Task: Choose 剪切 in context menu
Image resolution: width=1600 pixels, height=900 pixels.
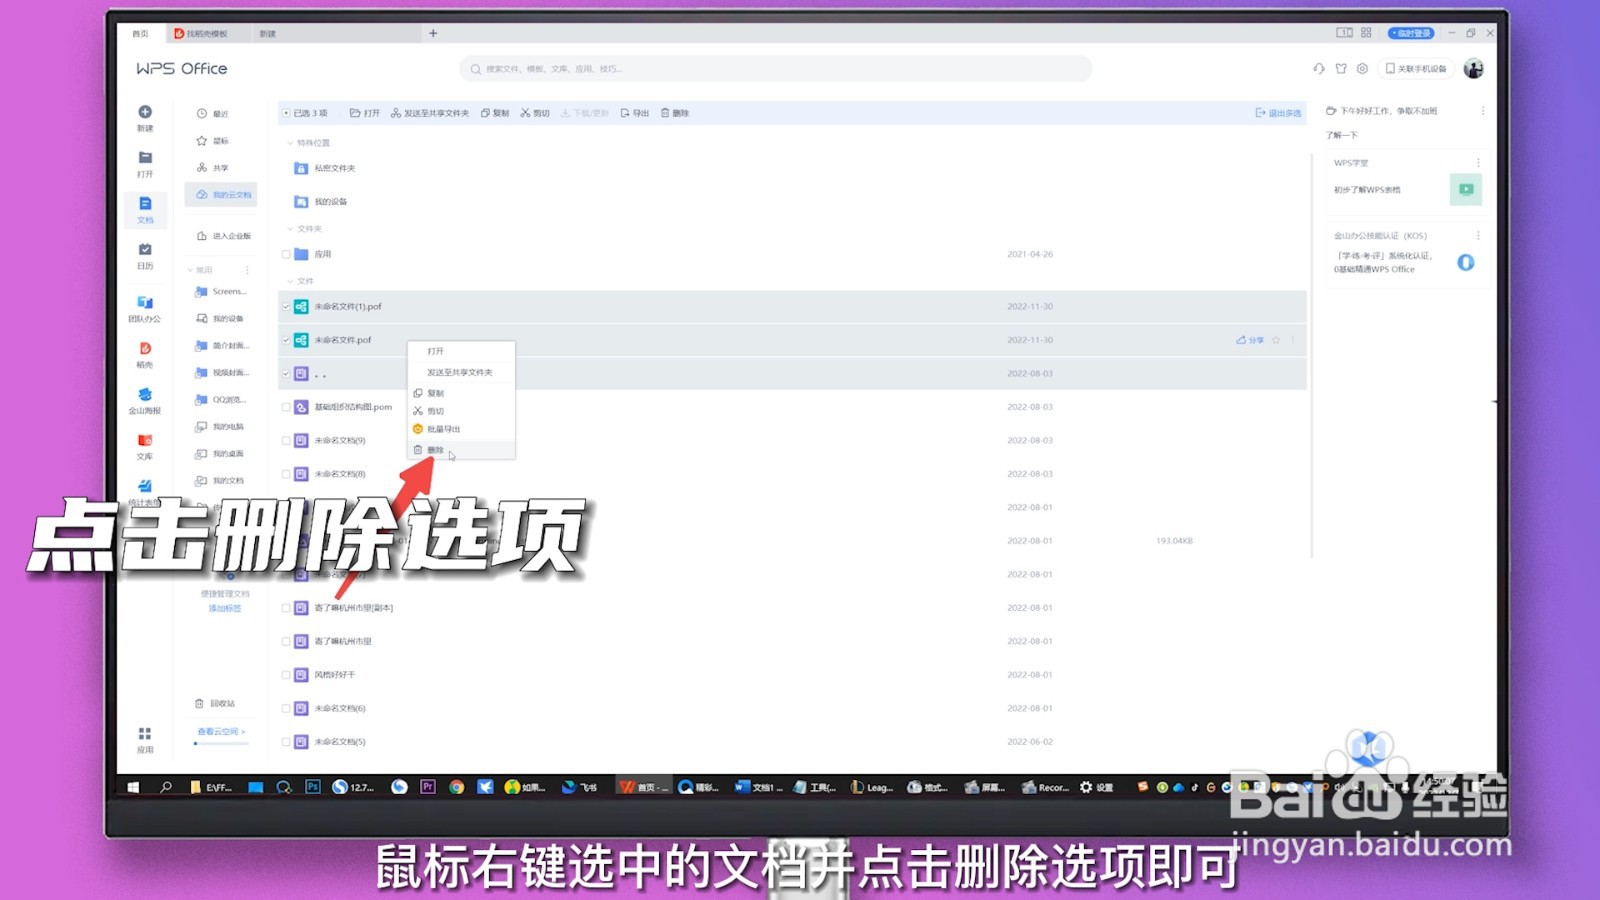Action: tap(461, 411)
